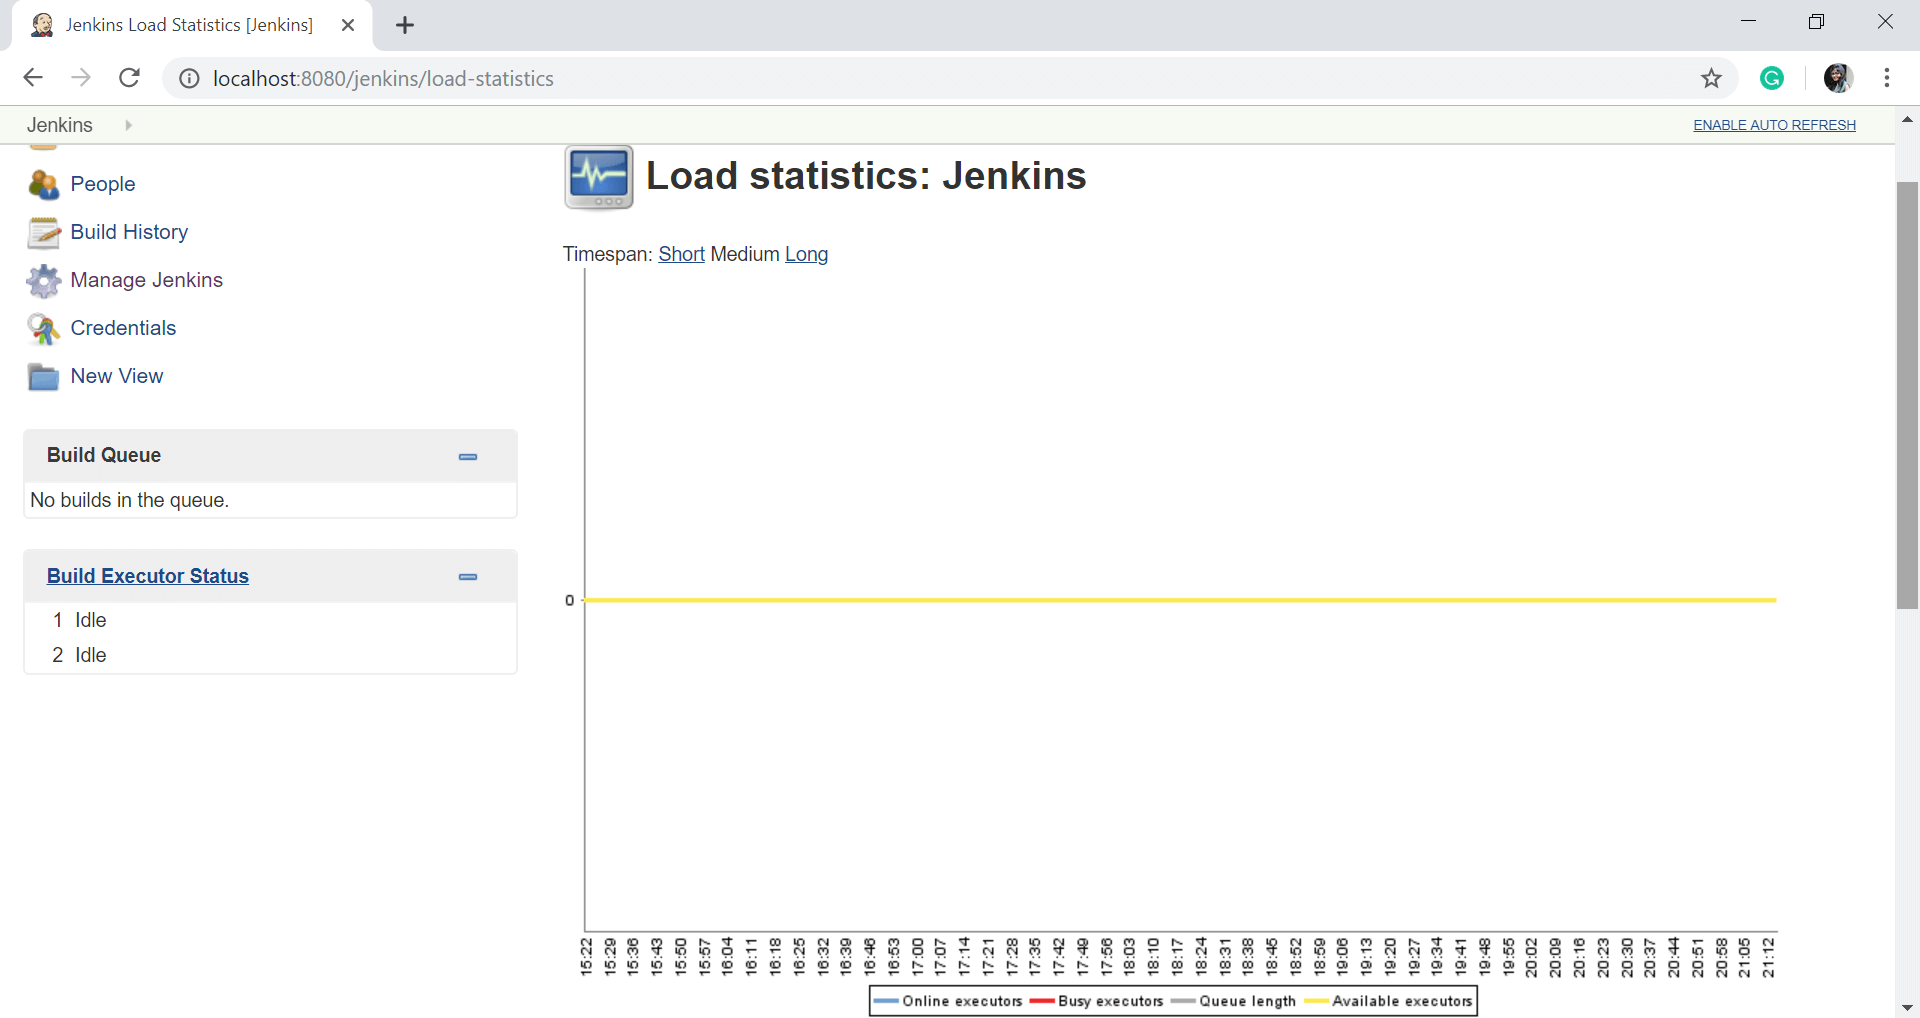Click the New View folder icon
The height and width of the screenshot is (1018, 1920).
coord(44,376)
